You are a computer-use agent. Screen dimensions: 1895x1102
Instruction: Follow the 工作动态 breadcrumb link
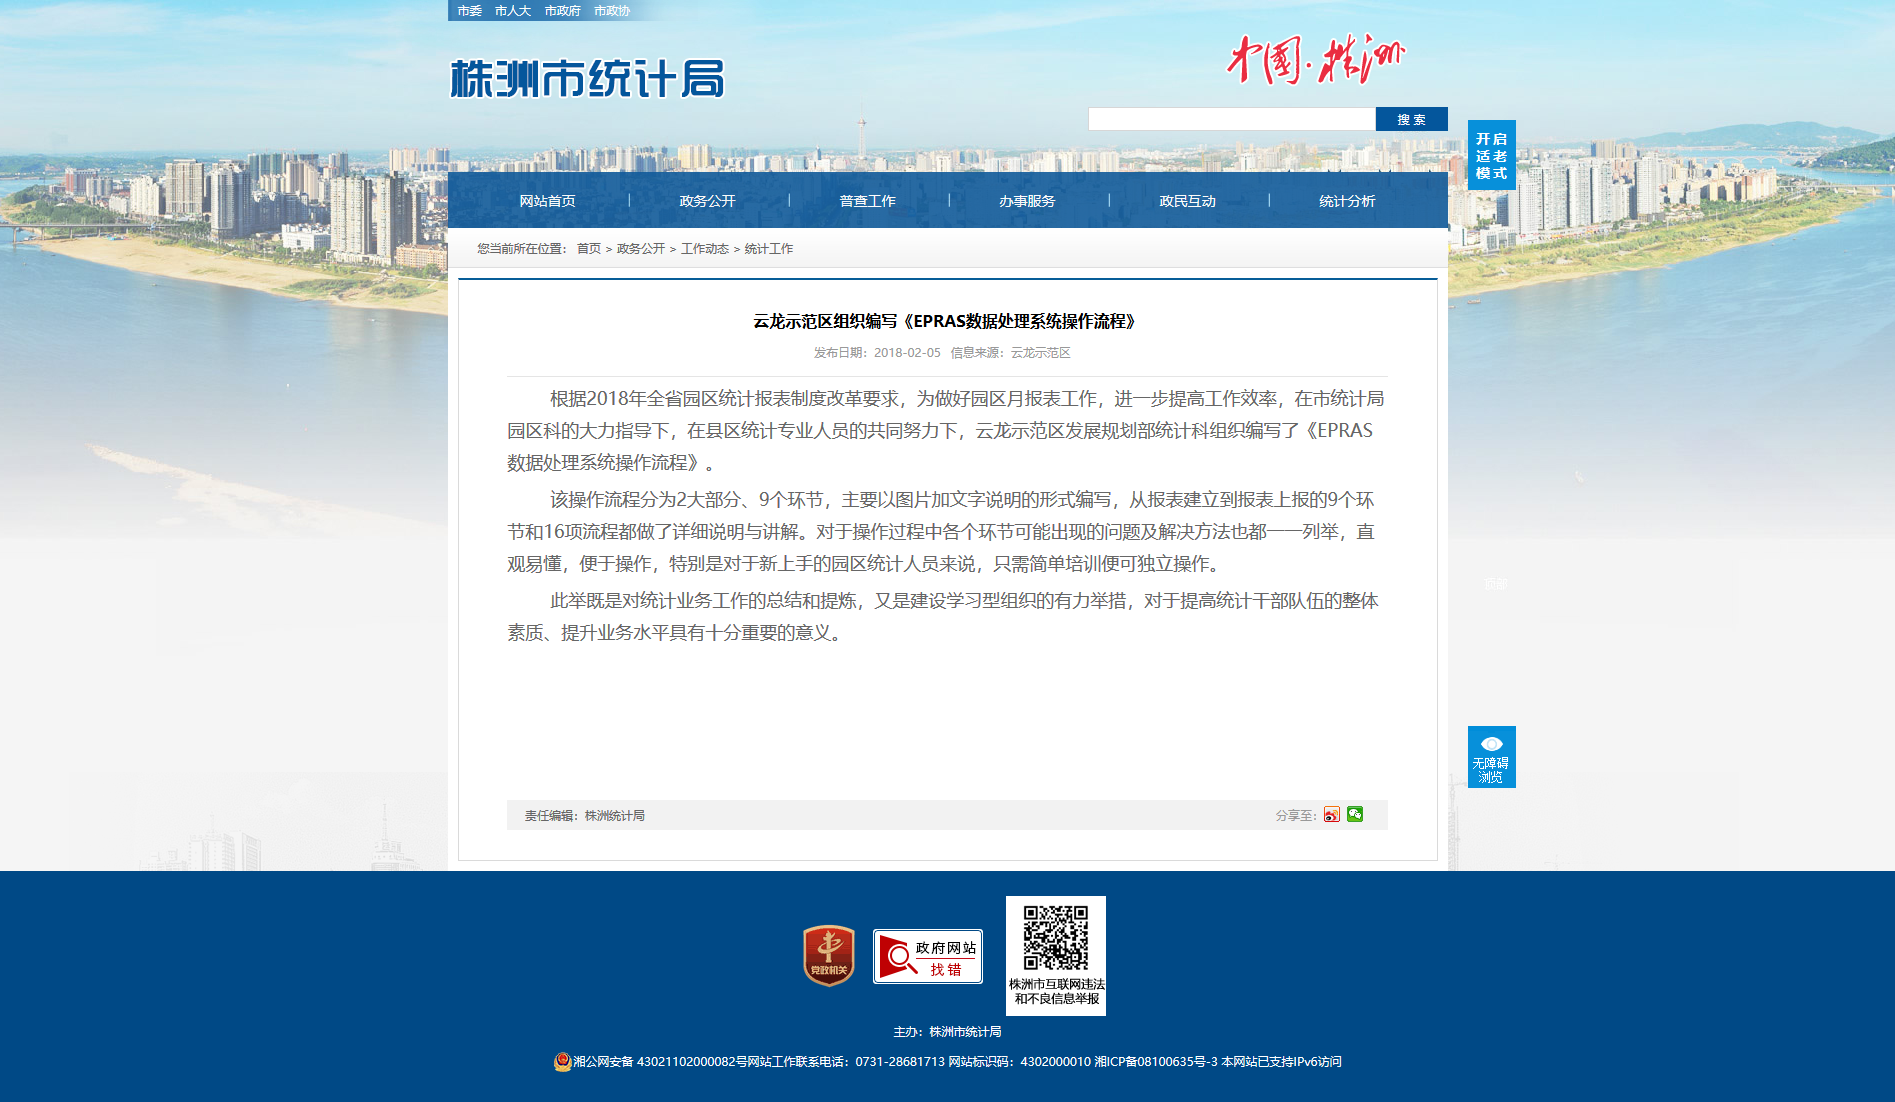[704, 249]
